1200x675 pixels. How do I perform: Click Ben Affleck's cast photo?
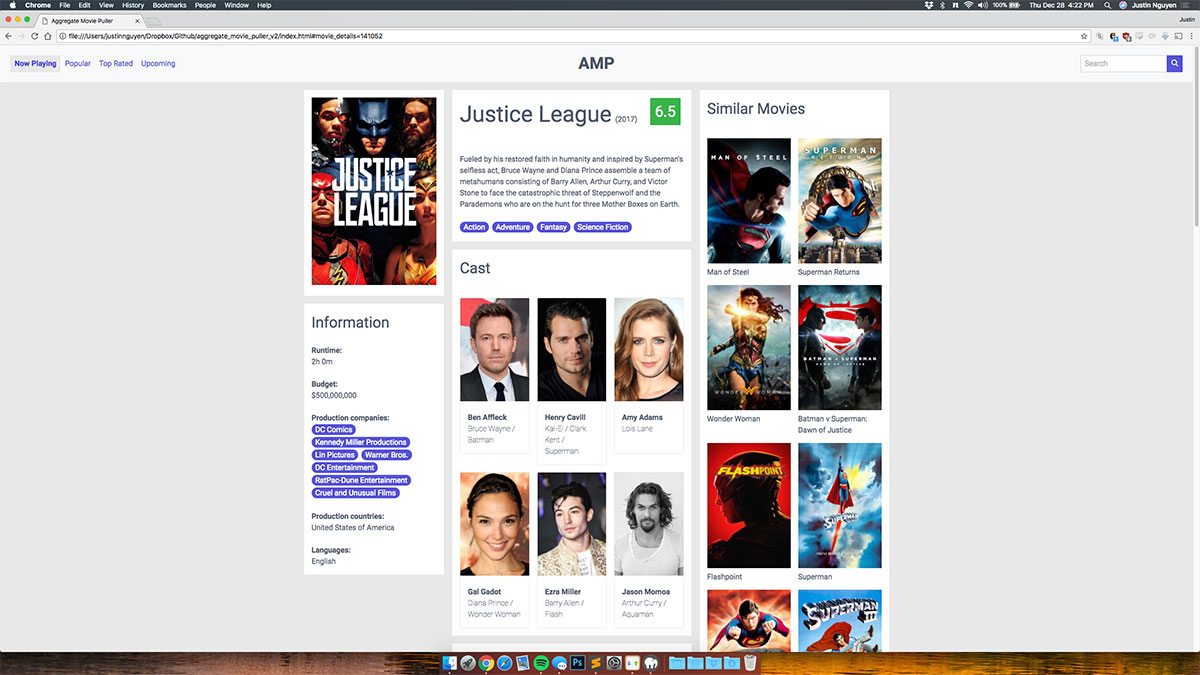[x=495, y=350]
